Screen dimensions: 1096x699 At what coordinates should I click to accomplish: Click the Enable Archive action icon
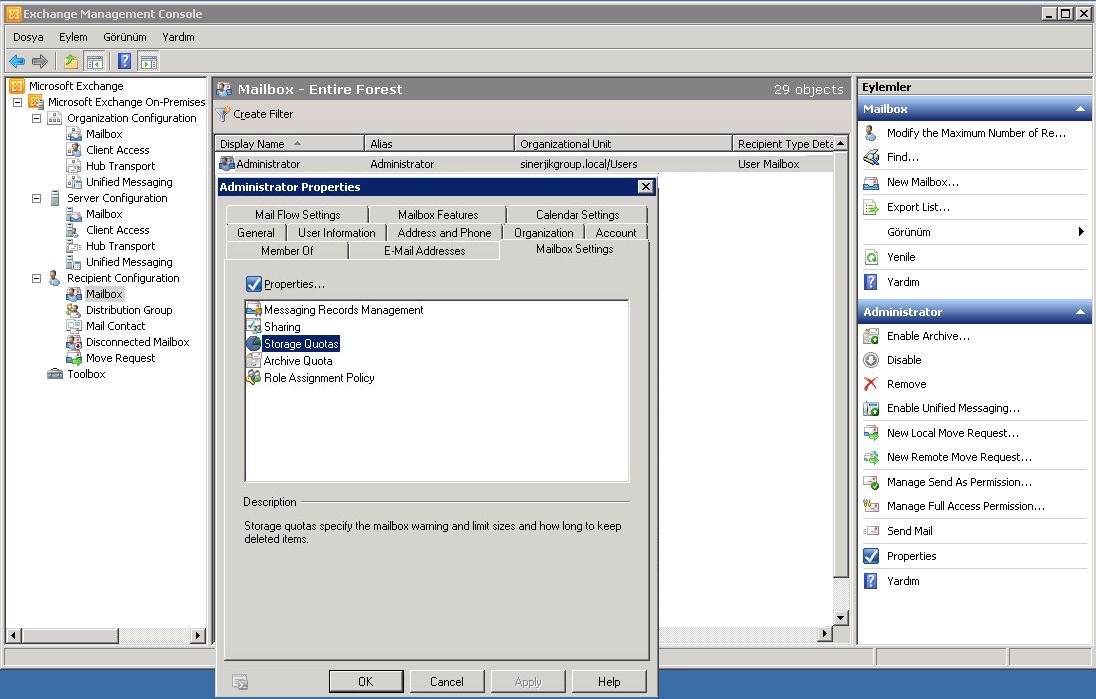pos(871,336)
